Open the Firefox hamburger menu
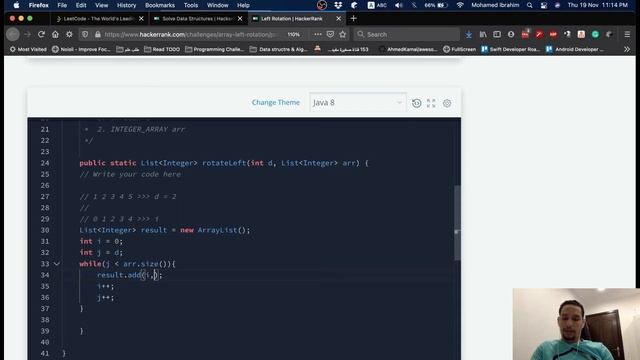Screen dimensions: 640x360 [627, 35]
